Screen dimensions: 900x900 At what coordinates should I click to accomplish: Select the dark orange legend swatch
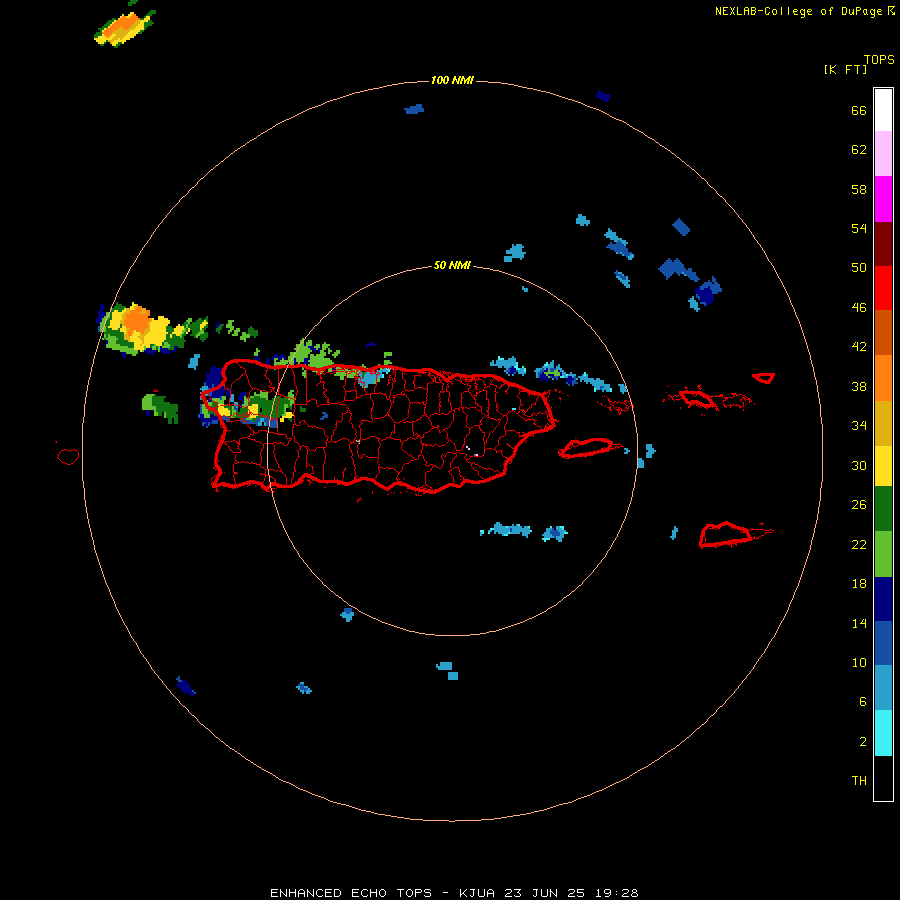pyautogui.click(x=883, y=332)
